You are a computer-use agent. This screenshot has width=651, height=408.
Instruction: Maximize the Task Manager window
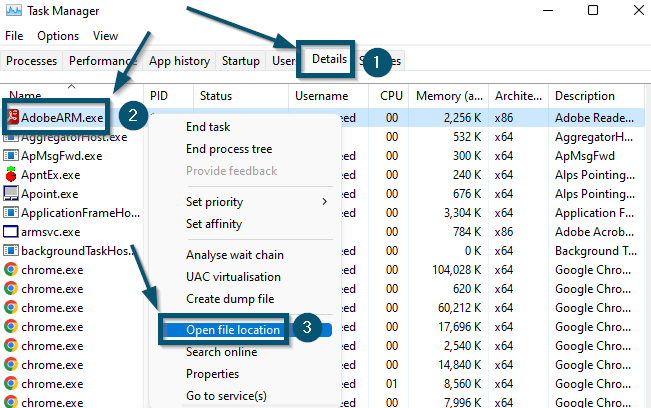click(593, 10)
